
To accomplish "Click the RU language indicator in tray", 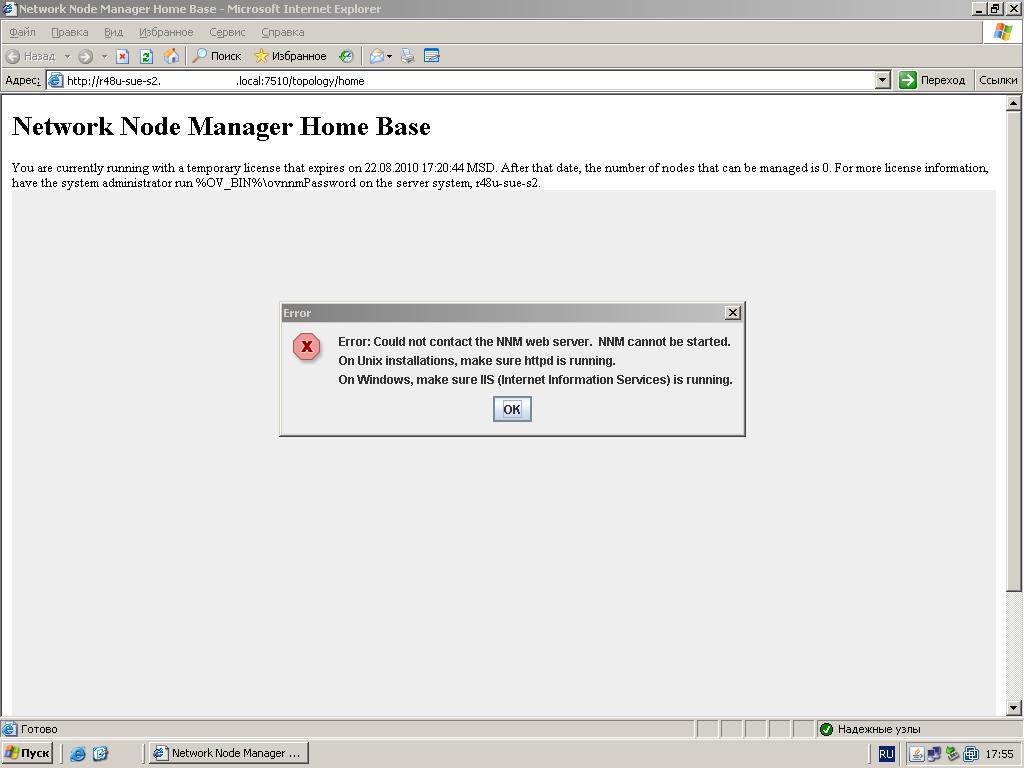I will 886,754.
